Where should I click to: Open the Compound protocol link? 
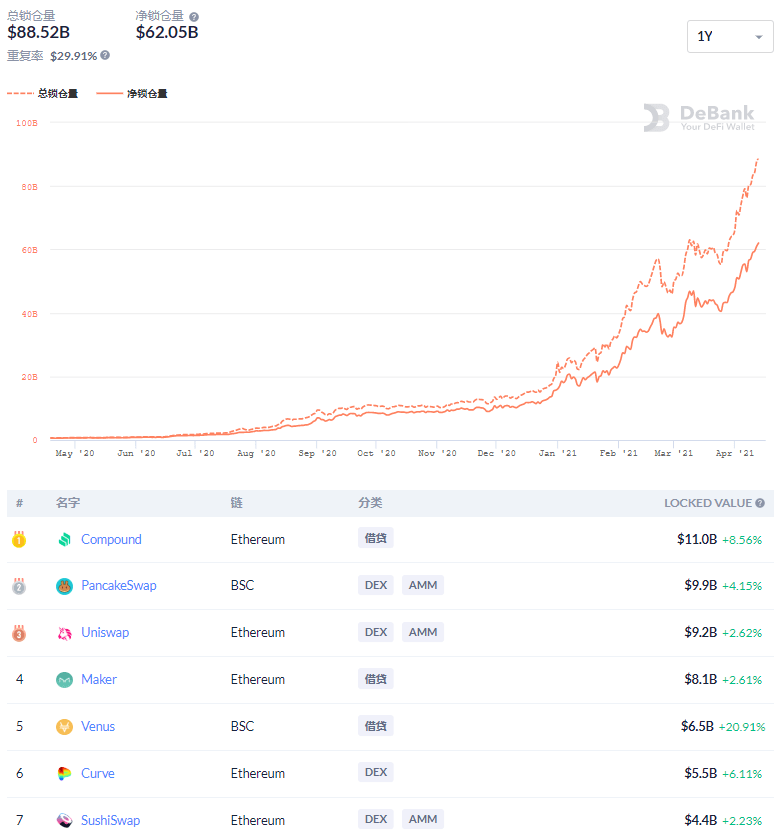(111, 539)
